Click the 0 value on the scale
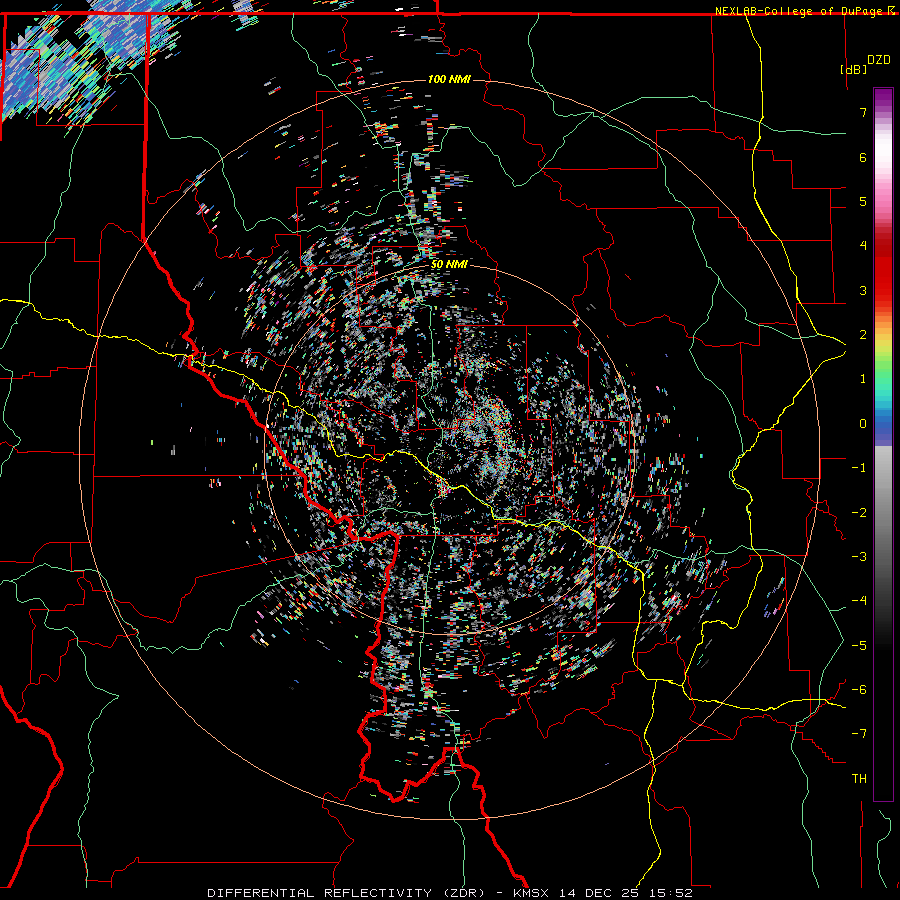 pos(863,424)
